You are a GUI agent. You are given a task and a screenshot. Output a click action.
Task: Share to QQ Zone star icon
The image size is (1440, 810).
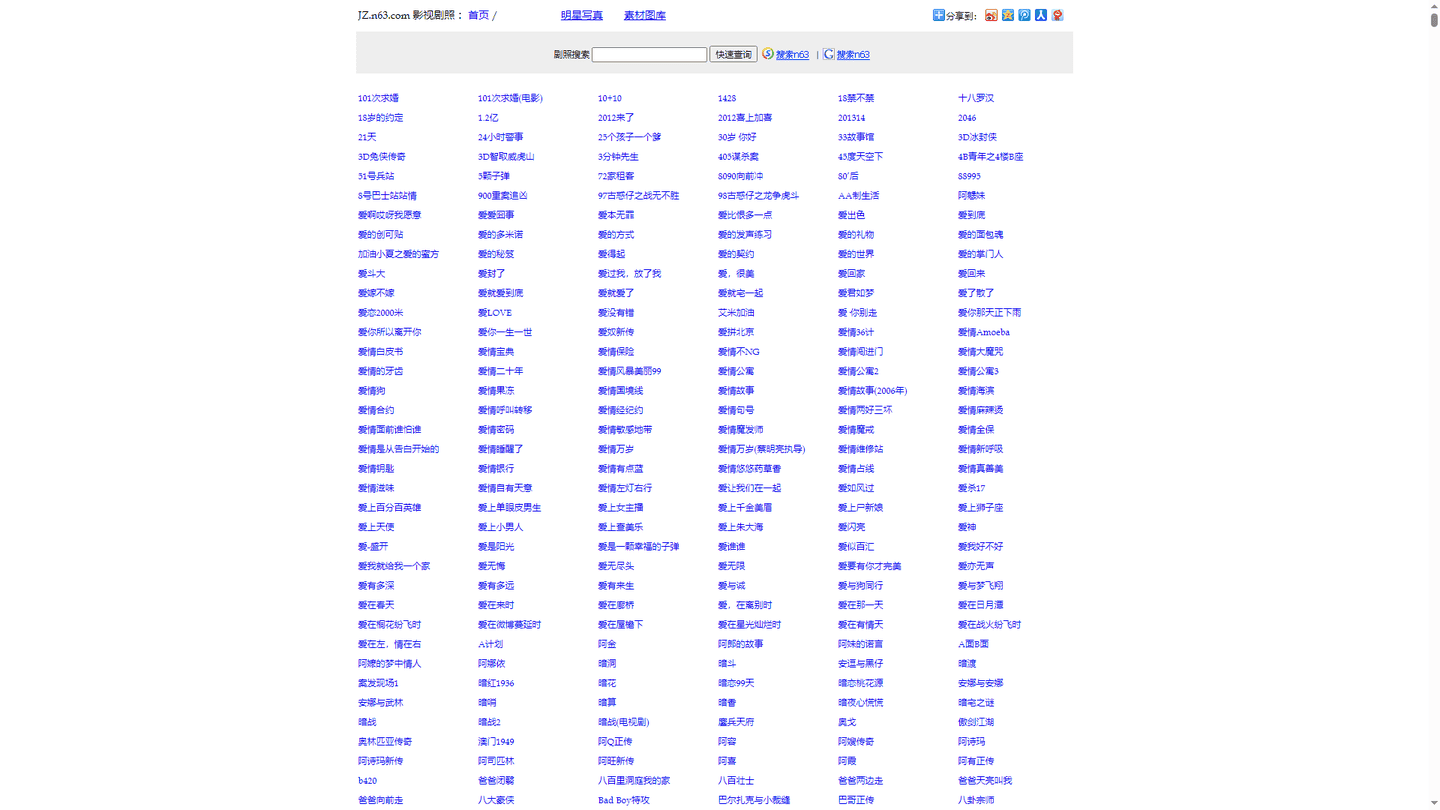tap(1008, 15)
